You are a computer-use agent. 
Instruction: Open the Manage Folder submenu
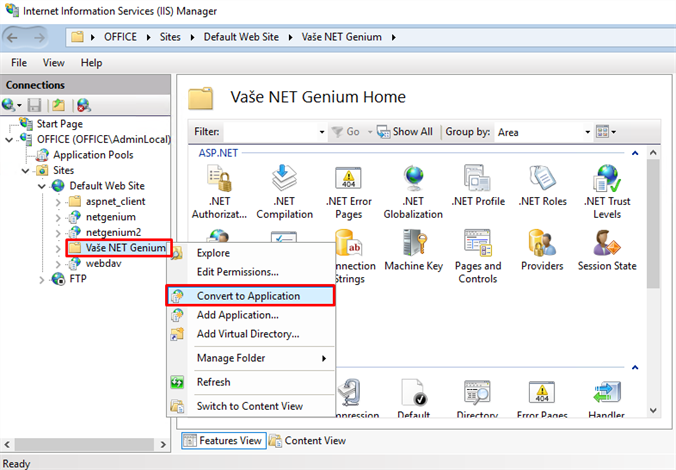[250, 358]
